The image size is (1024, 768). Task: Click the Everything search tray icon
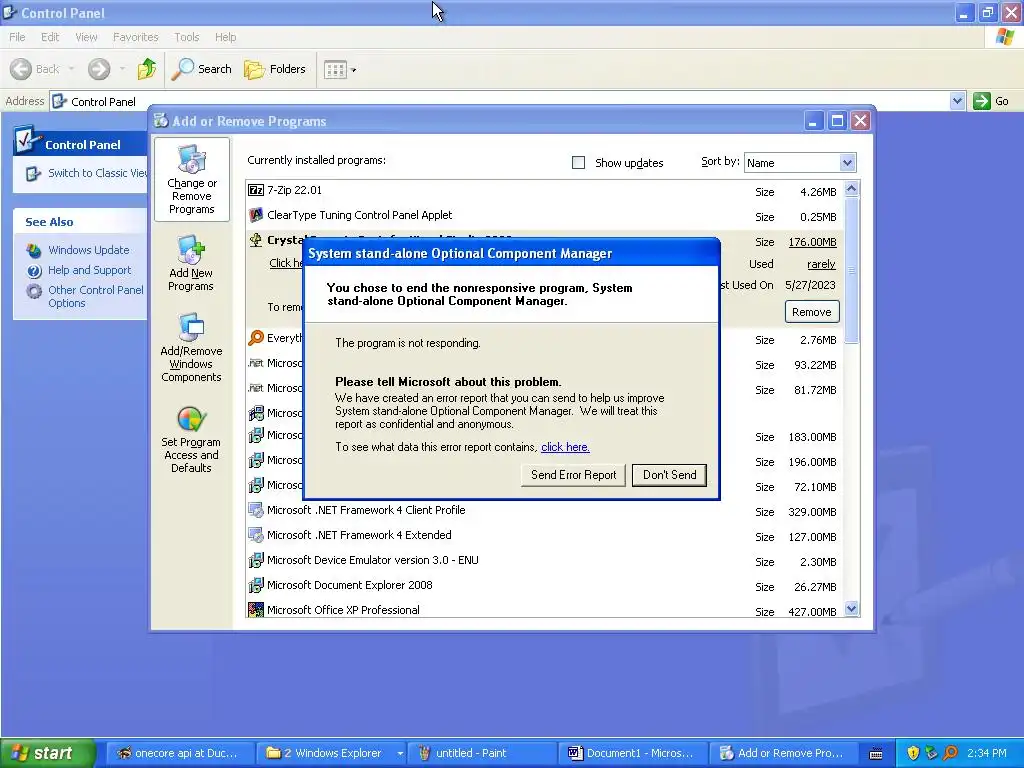[x=950, y=753]
